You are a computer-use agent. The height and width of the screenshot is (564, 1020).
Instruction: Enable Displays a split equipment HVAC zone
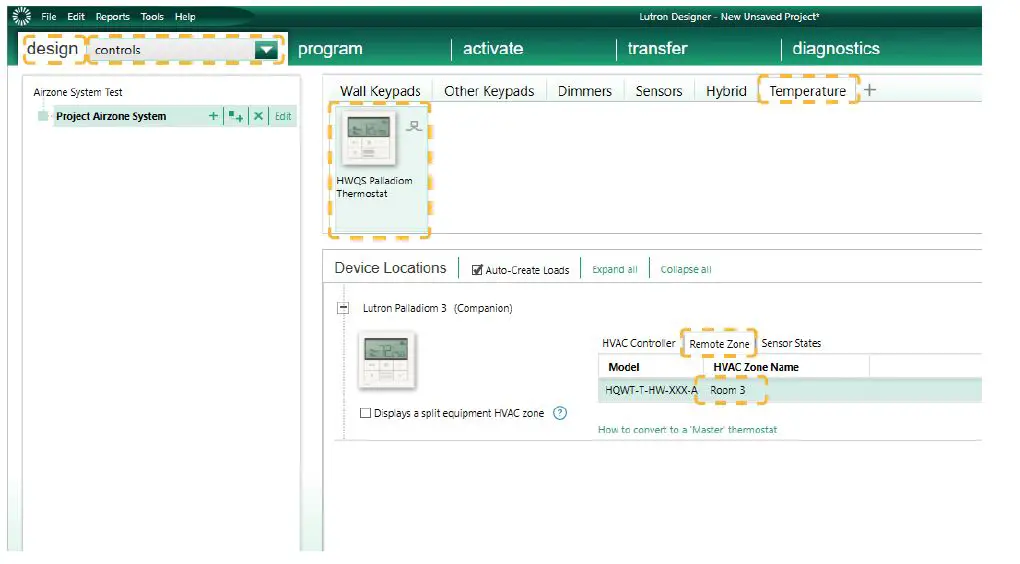366,413
